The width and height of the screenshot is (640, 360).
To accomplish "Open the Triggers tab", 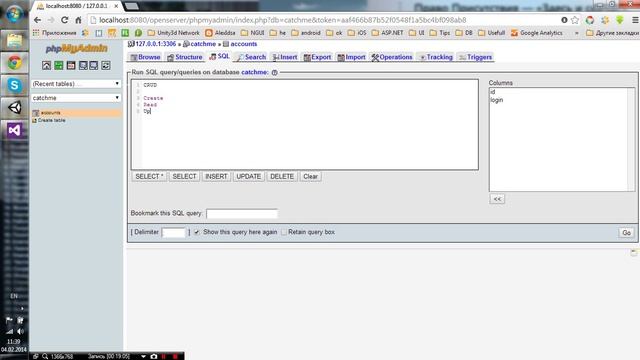I will pos(476,57).
